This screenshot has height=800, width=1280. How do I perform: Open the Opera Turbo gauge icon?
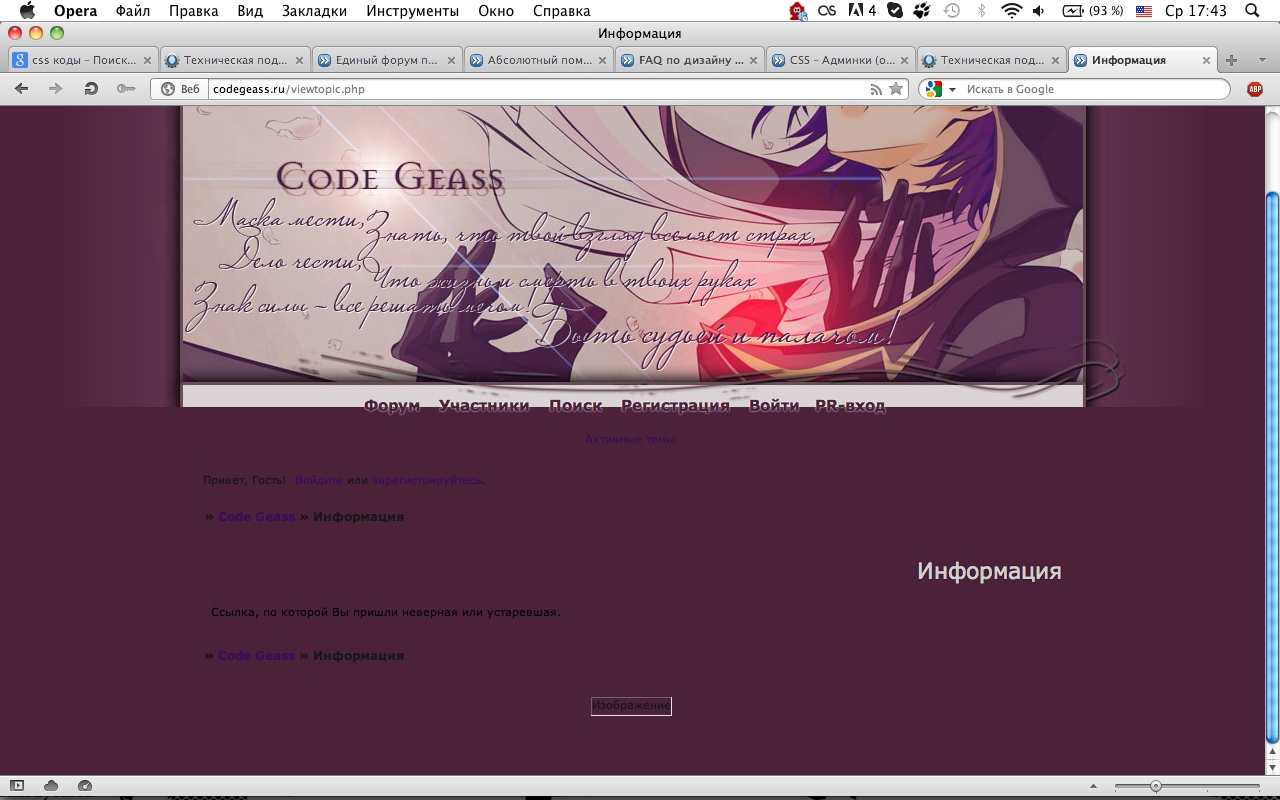[x=84, y=786]
